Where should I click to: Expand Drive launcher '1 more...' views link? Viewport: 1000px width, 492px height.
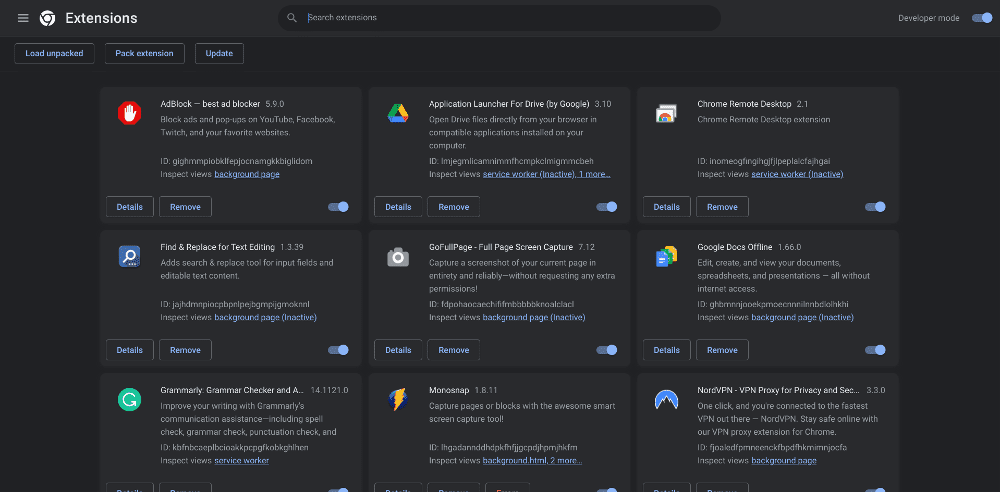pyautogui.click(x=594, y=174)
